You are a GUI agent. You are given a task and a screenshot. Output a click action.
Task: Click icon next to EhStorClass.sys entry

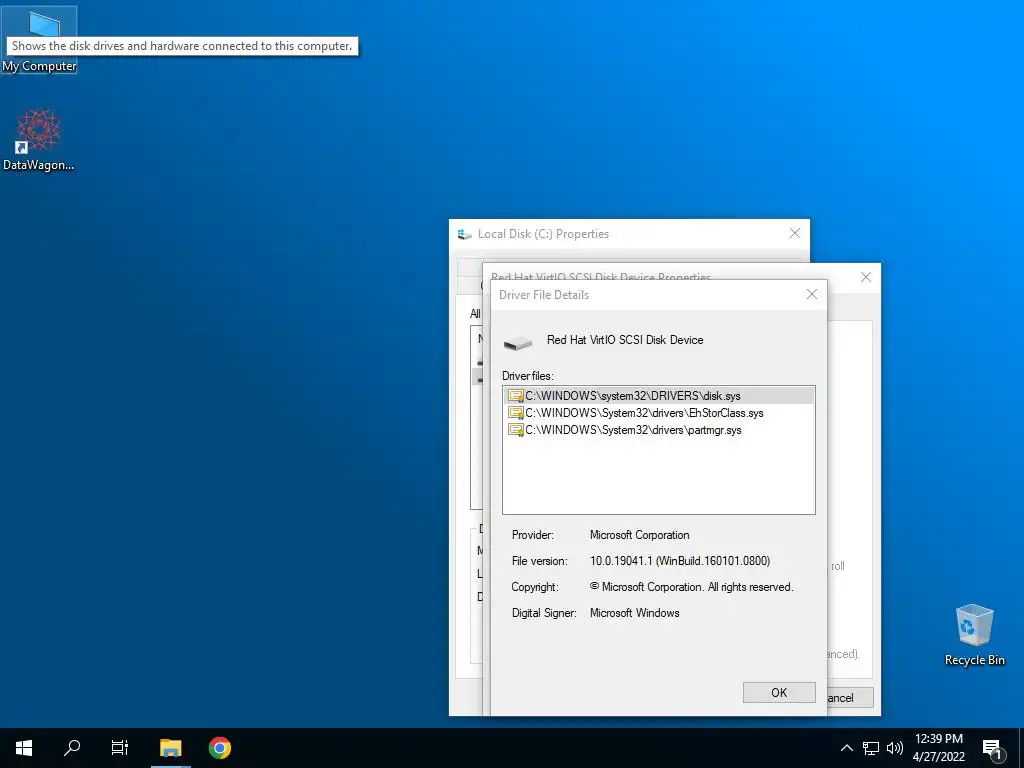[515, 413]
